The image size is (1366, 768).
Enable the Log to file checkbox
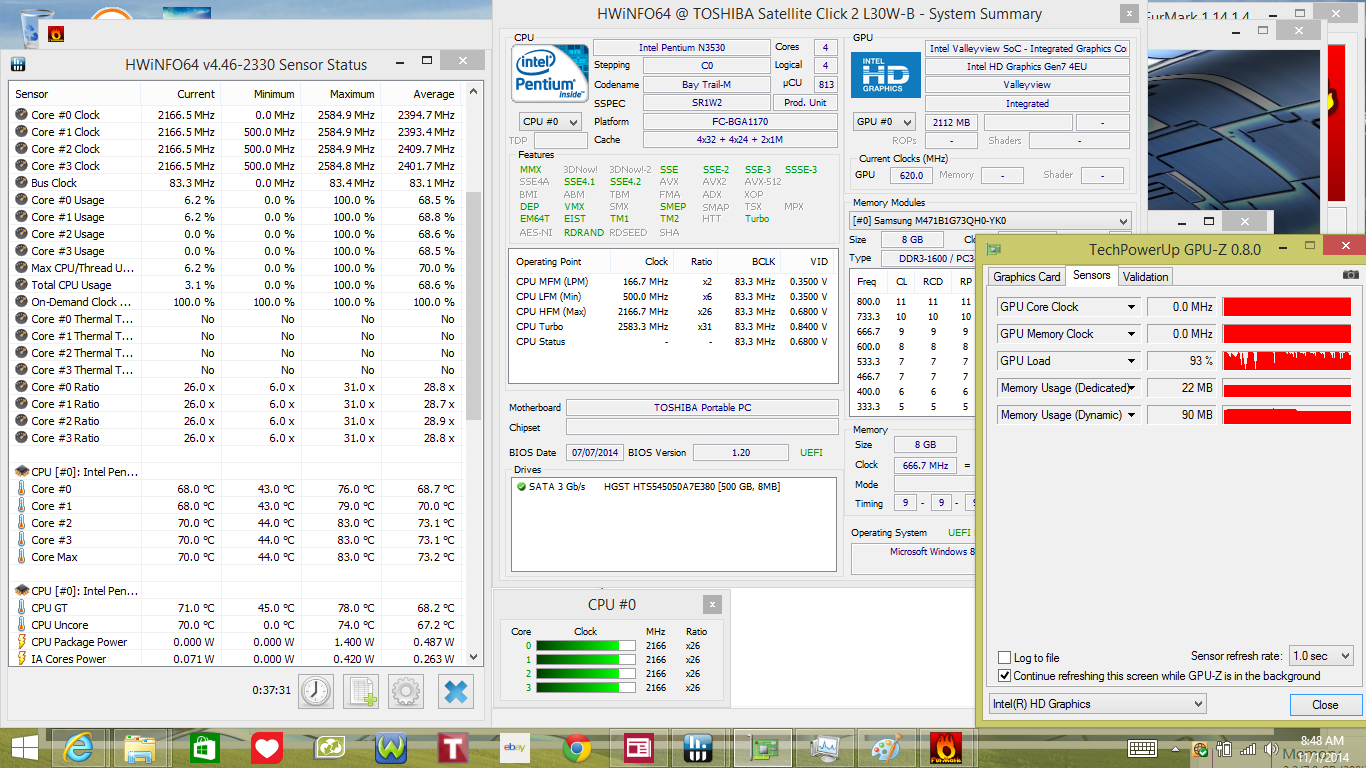click(x=1005, y=658)
